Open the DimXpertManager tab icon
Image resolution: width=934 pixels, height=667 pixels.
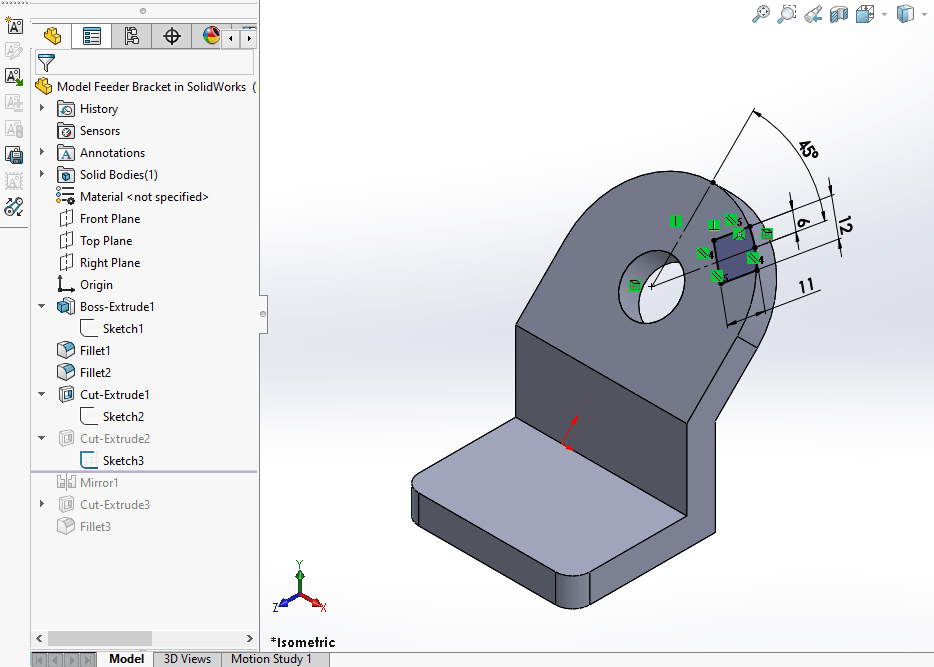pos(170,35)
